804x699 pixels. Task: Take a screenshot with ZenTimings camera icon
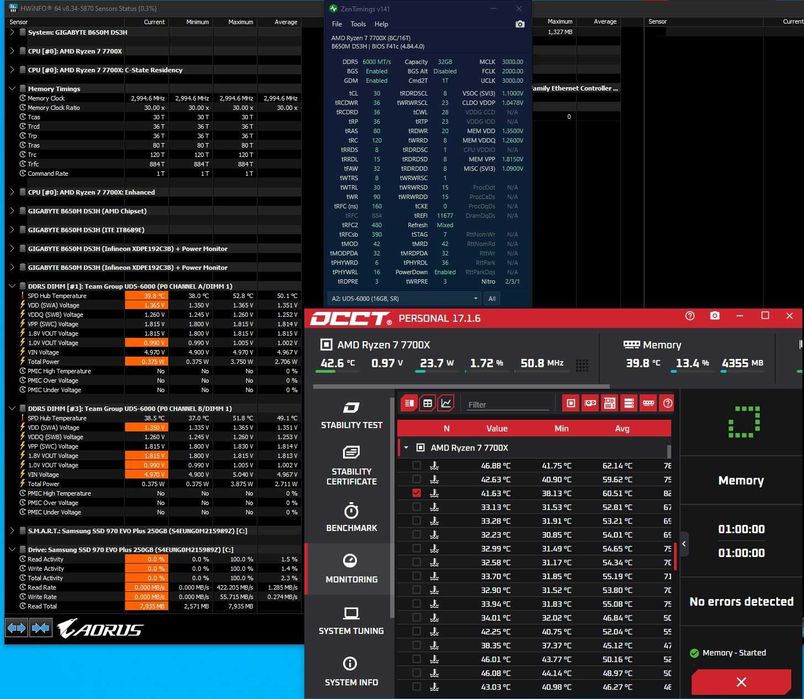tap(519, 24)
